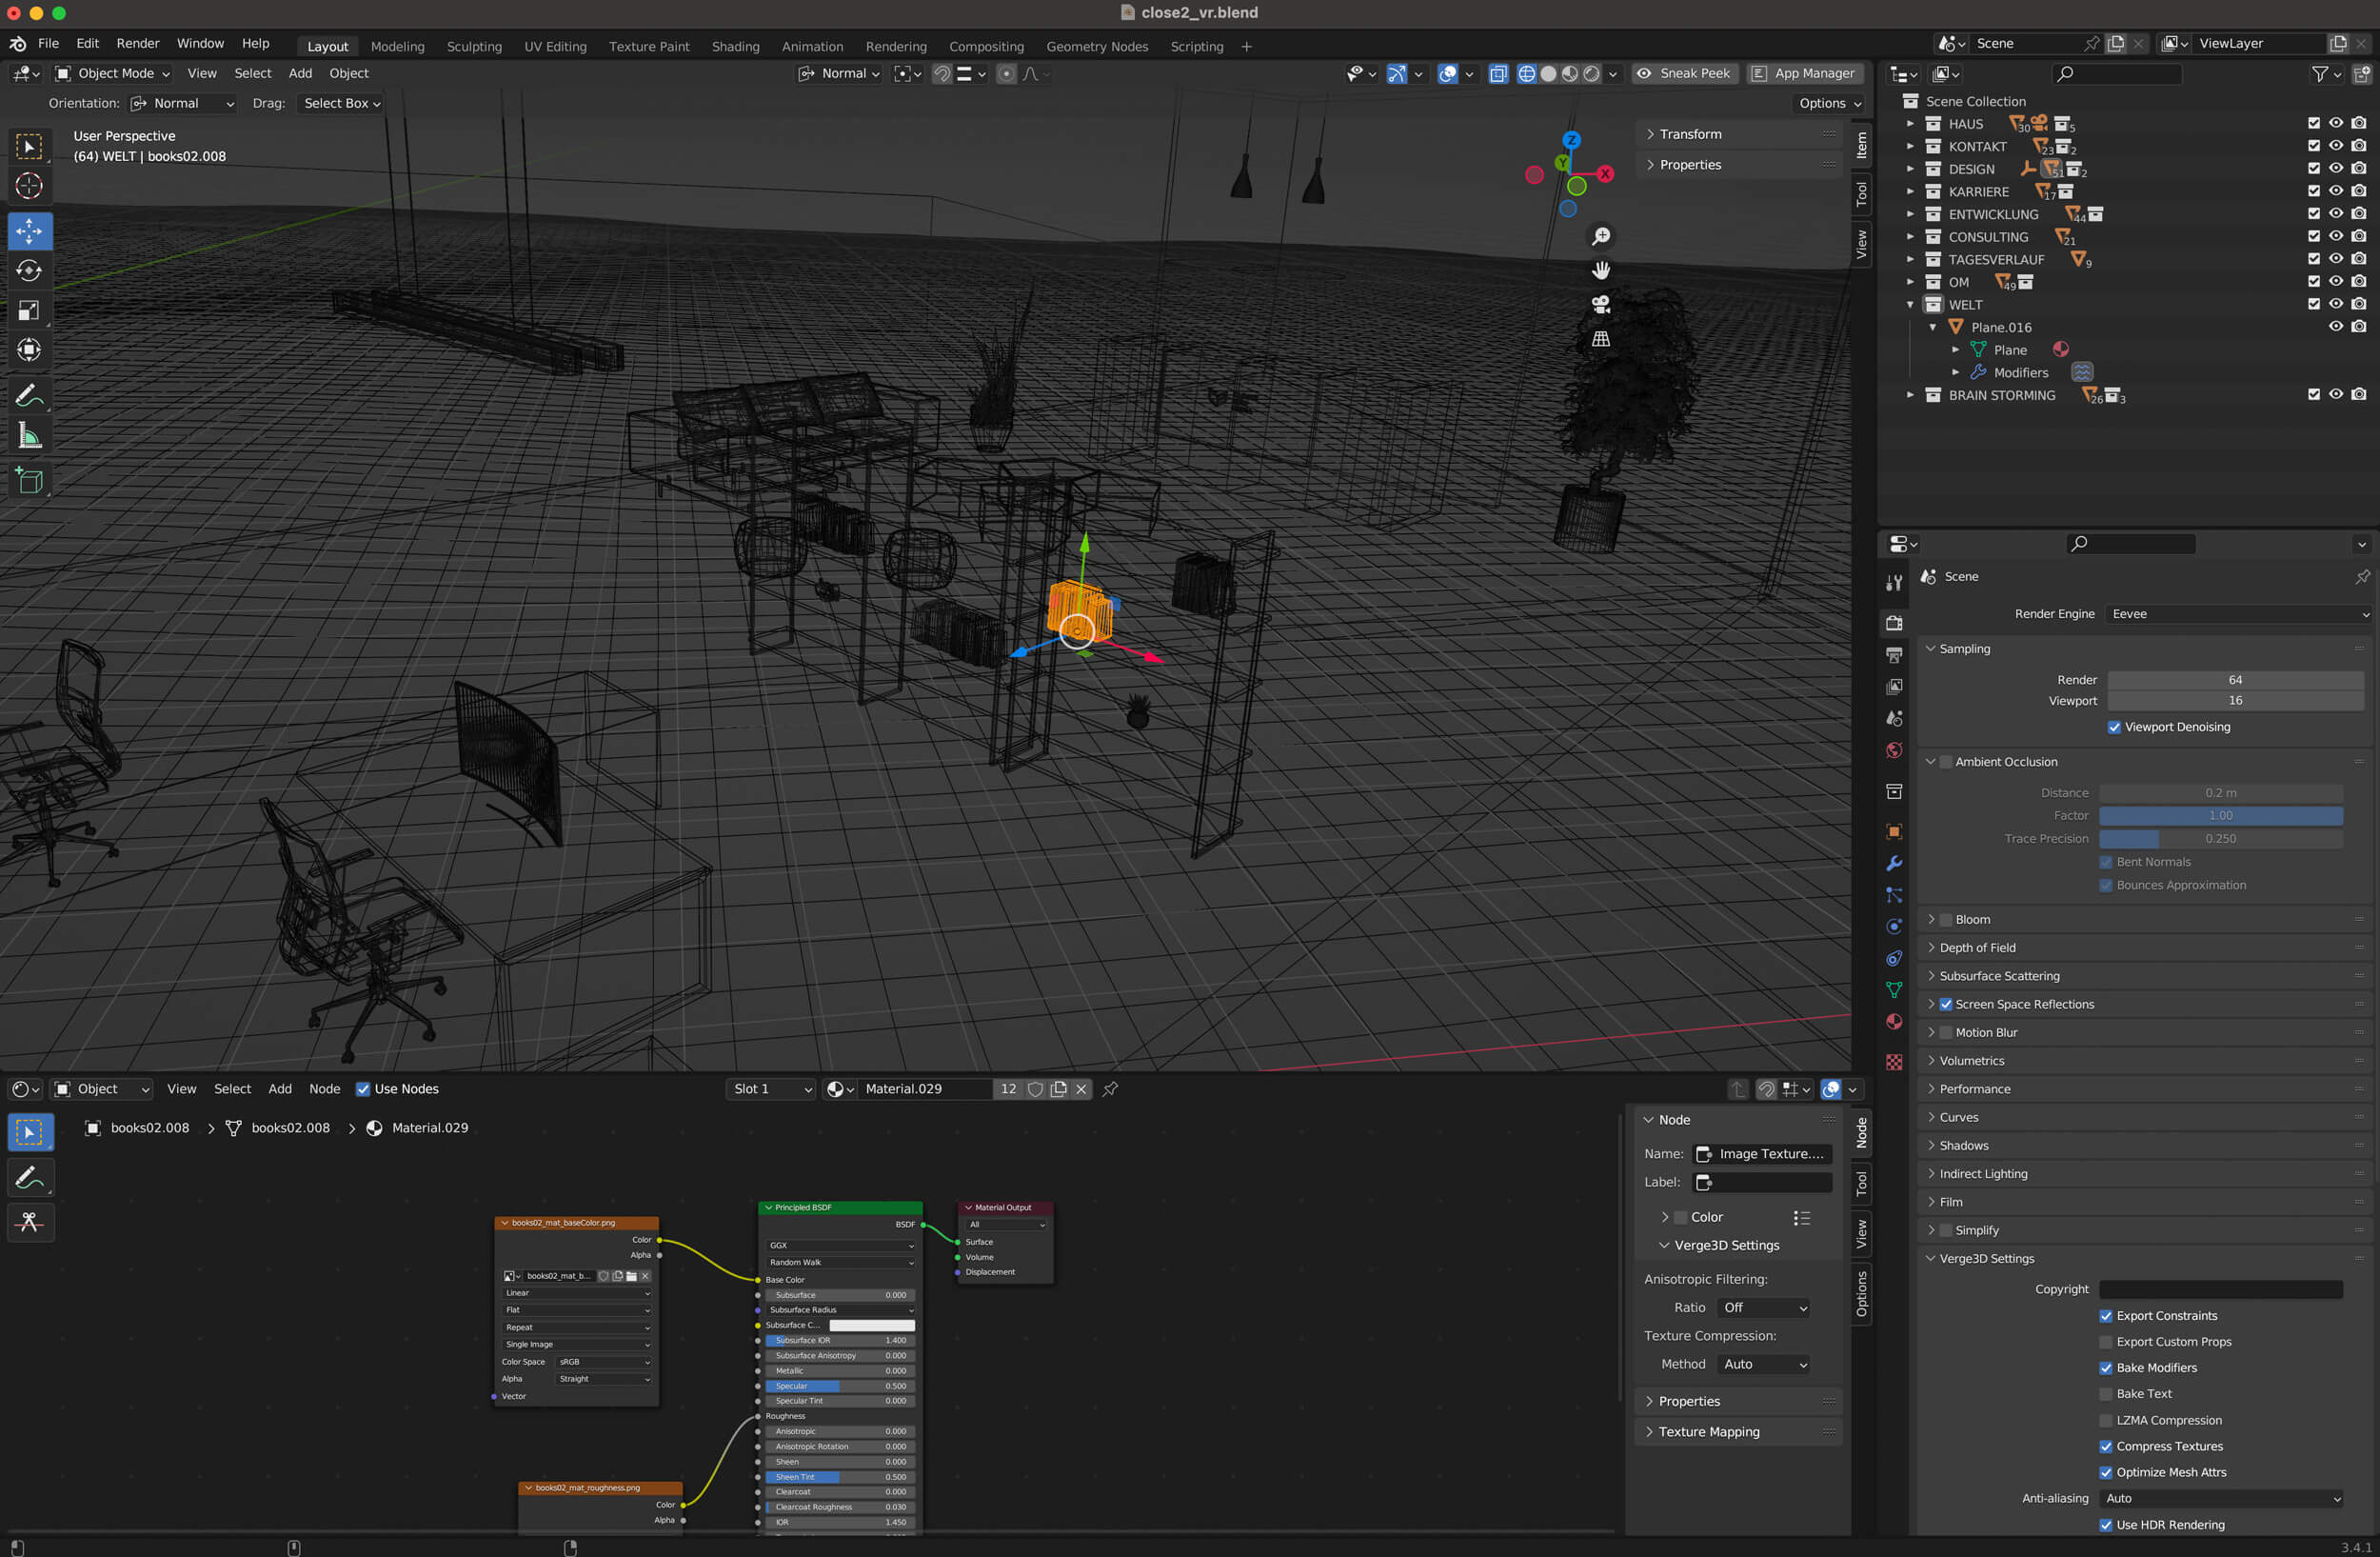The width and height of the screenshot is (2380, 1557).
Task: Select the Annotate tool in viewport
Action: 29,396
